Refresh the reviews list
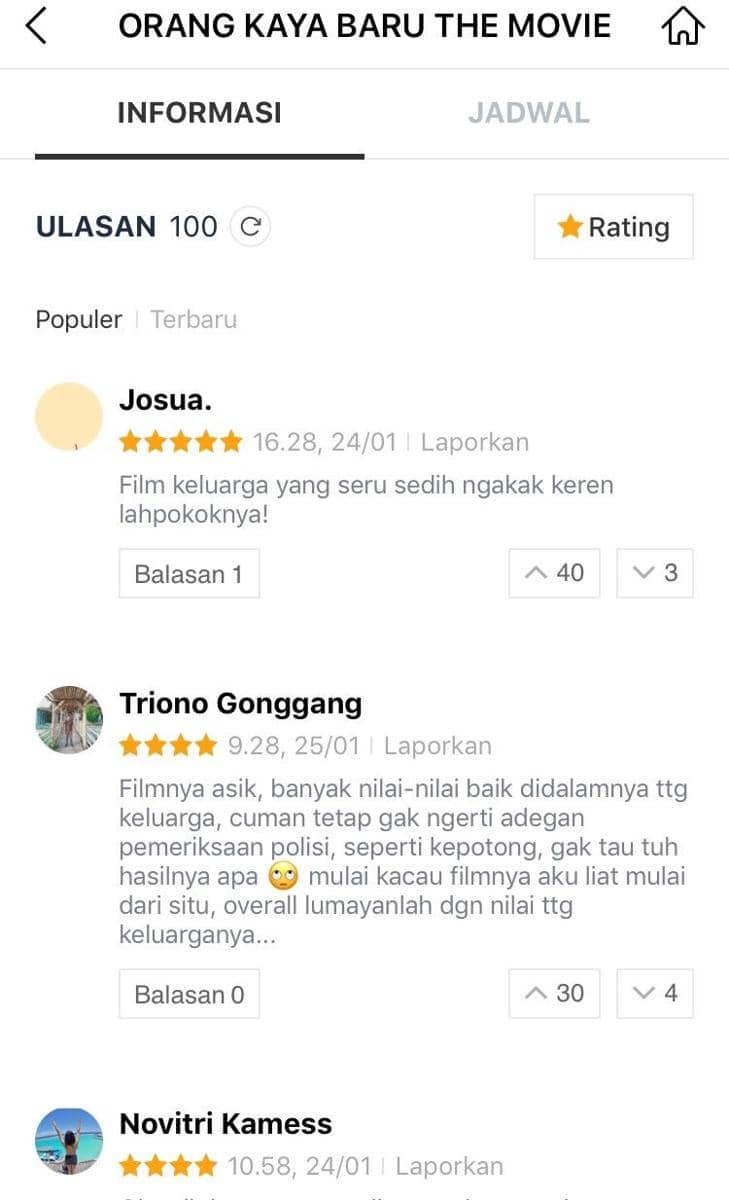The height and width of the screenshot is (1200, 729). pos(250,227)
